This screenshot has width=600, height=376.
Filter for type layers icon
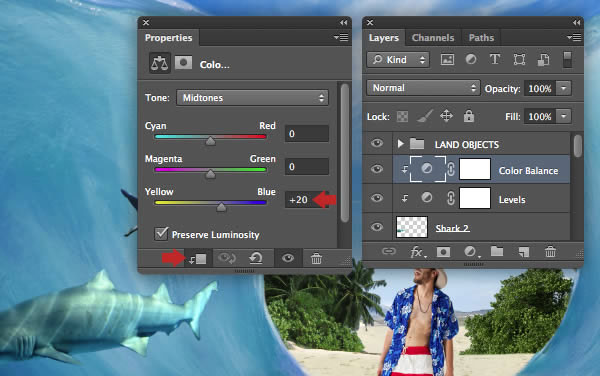click(495, 59)
